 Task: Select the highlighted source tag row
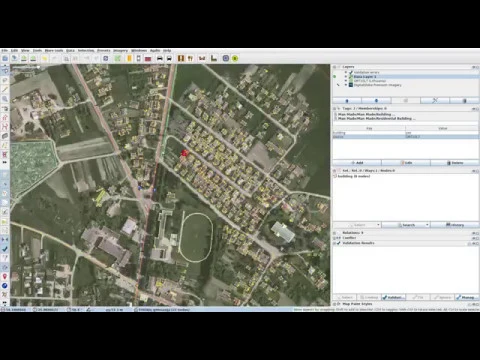coord(406,137)
